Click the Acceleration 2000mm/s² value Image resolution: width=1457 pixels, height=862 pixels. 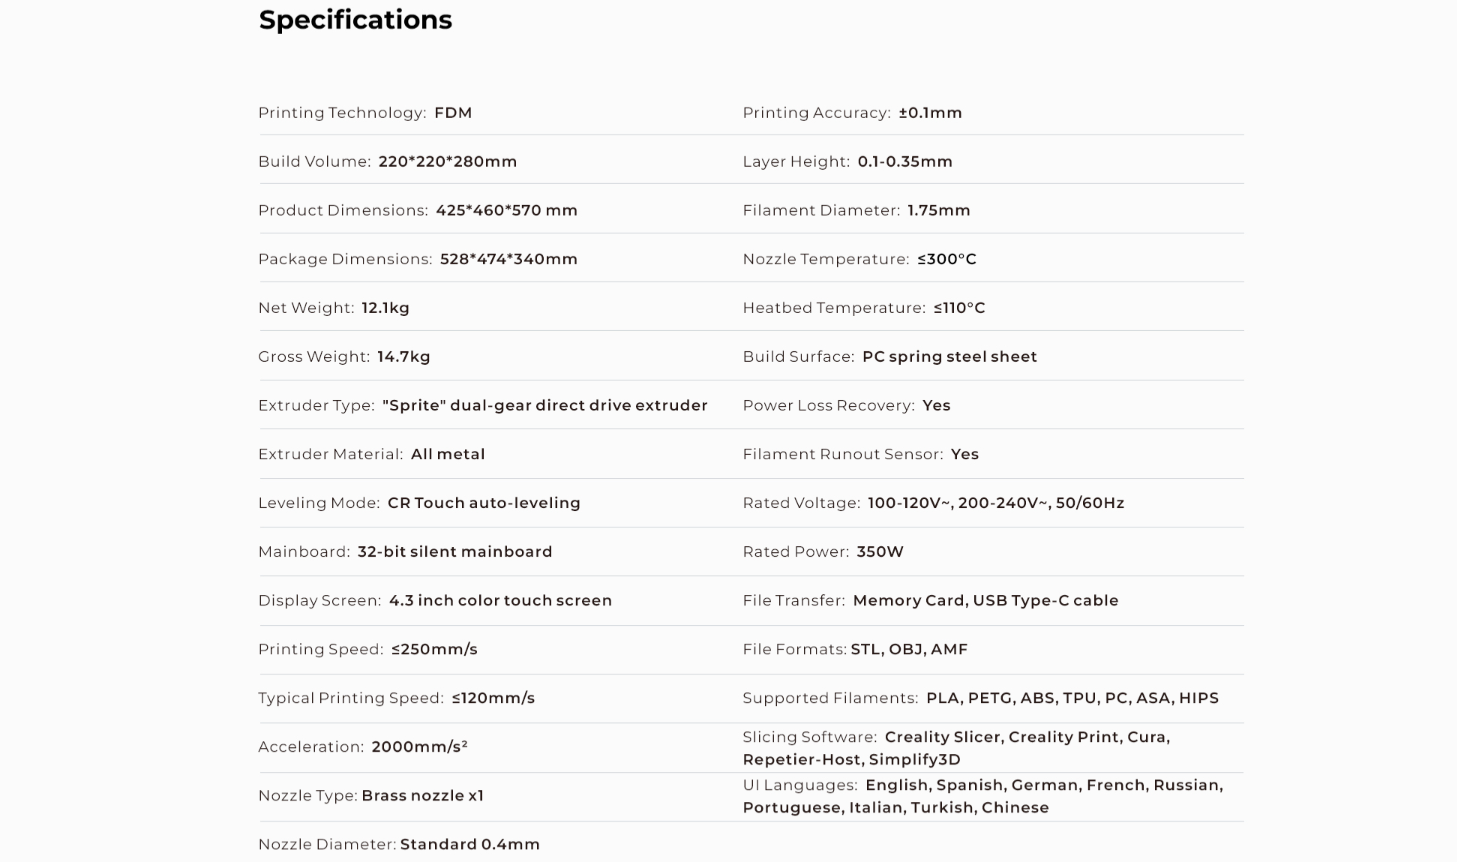[x=419, y=747]
